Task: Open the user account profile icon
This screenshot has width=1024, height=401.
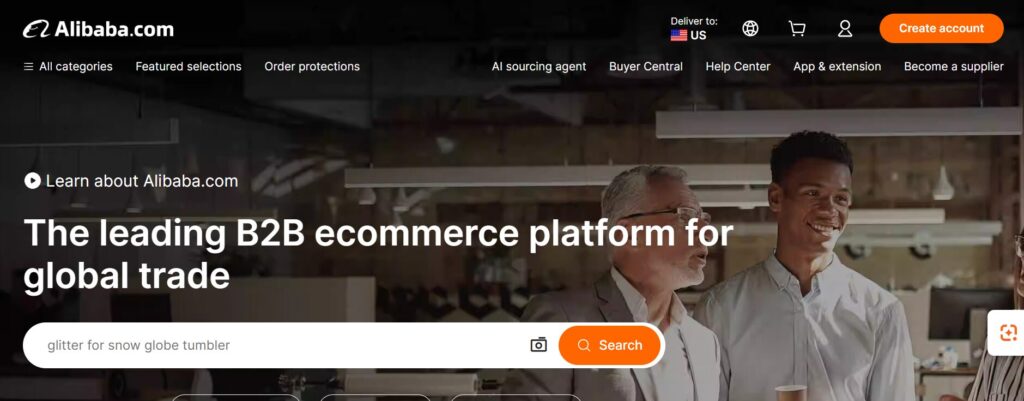Action: coord(845,29)
